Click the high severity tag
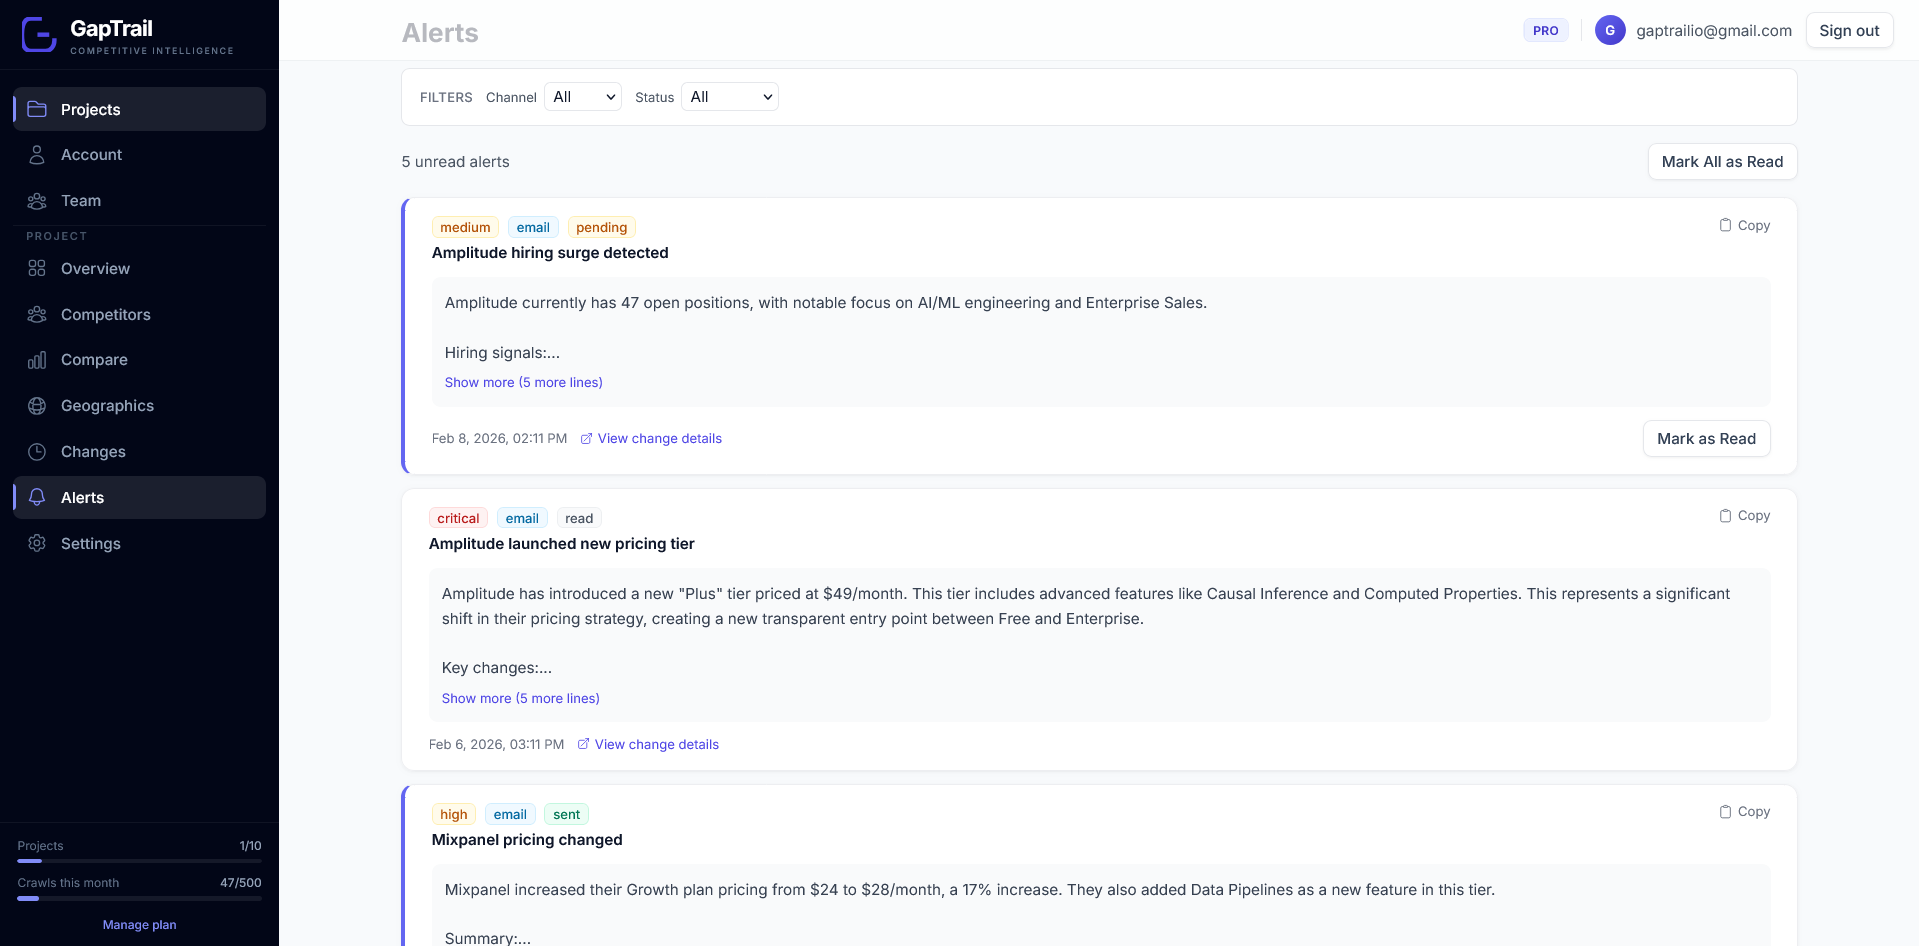This screenshot has height=946, width=1919. click(x=453, y=814)
